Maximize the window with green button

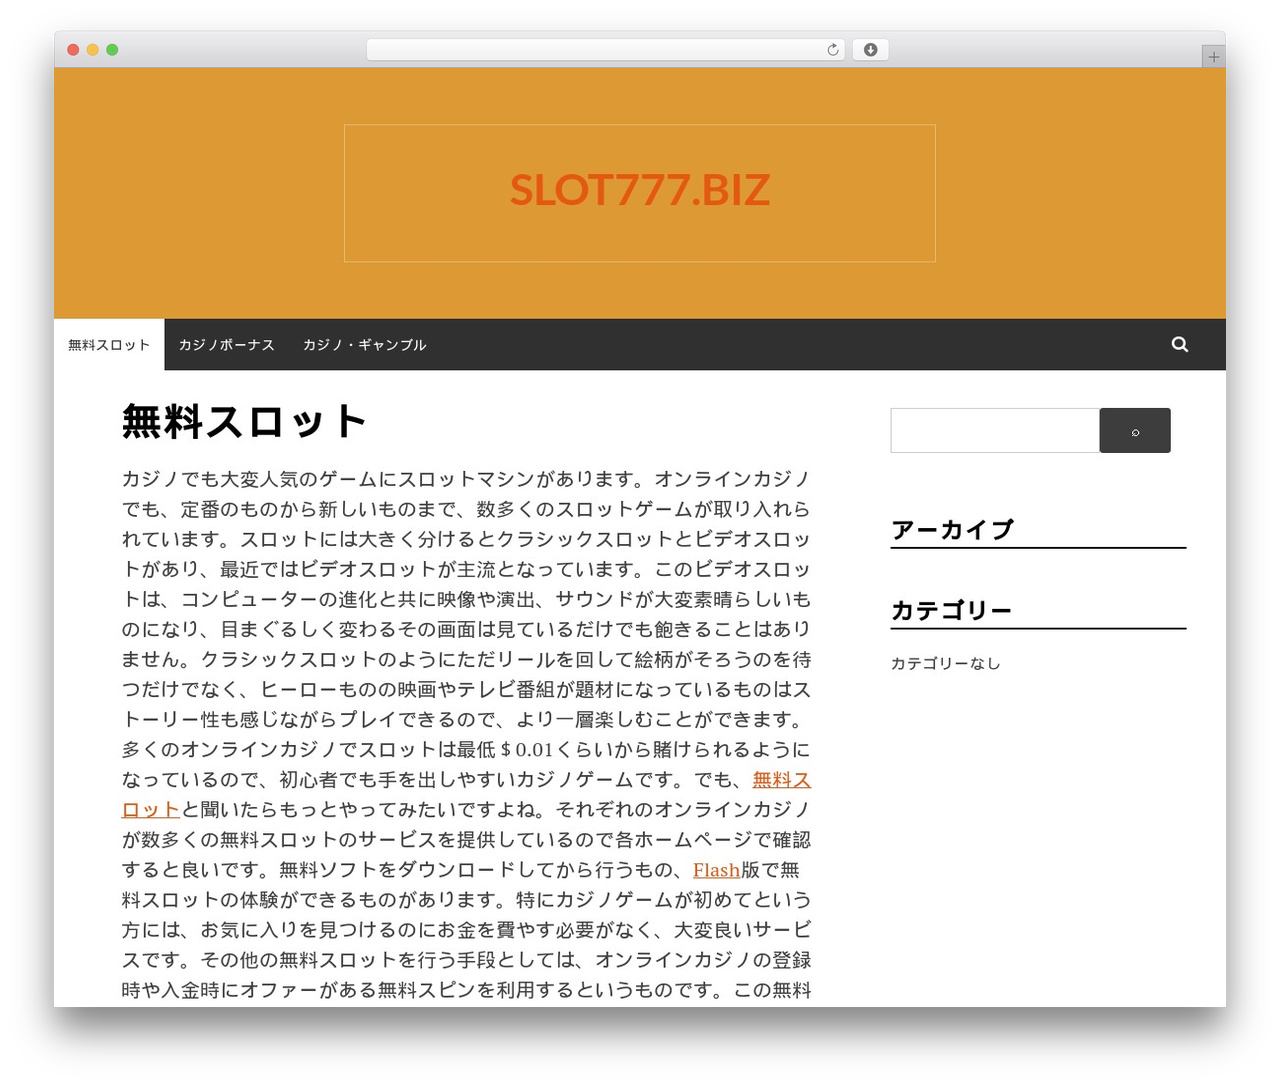coord(112,50)
